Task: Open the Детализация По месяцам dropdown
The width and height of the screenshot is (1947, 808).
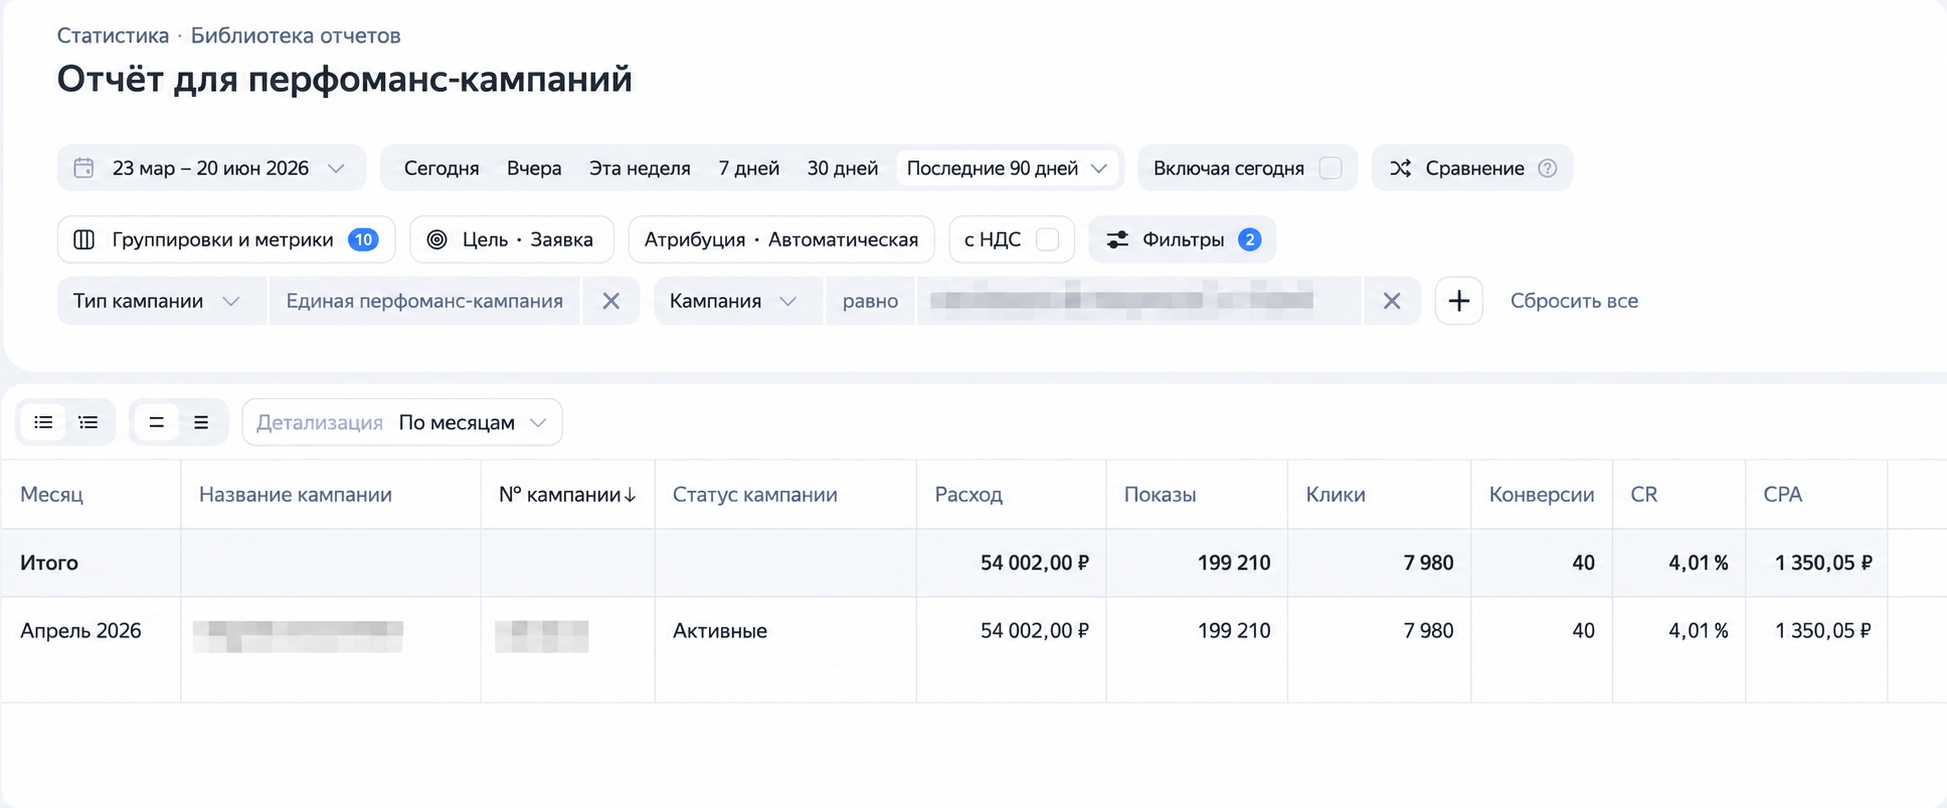Action: (x=402, y=422)
